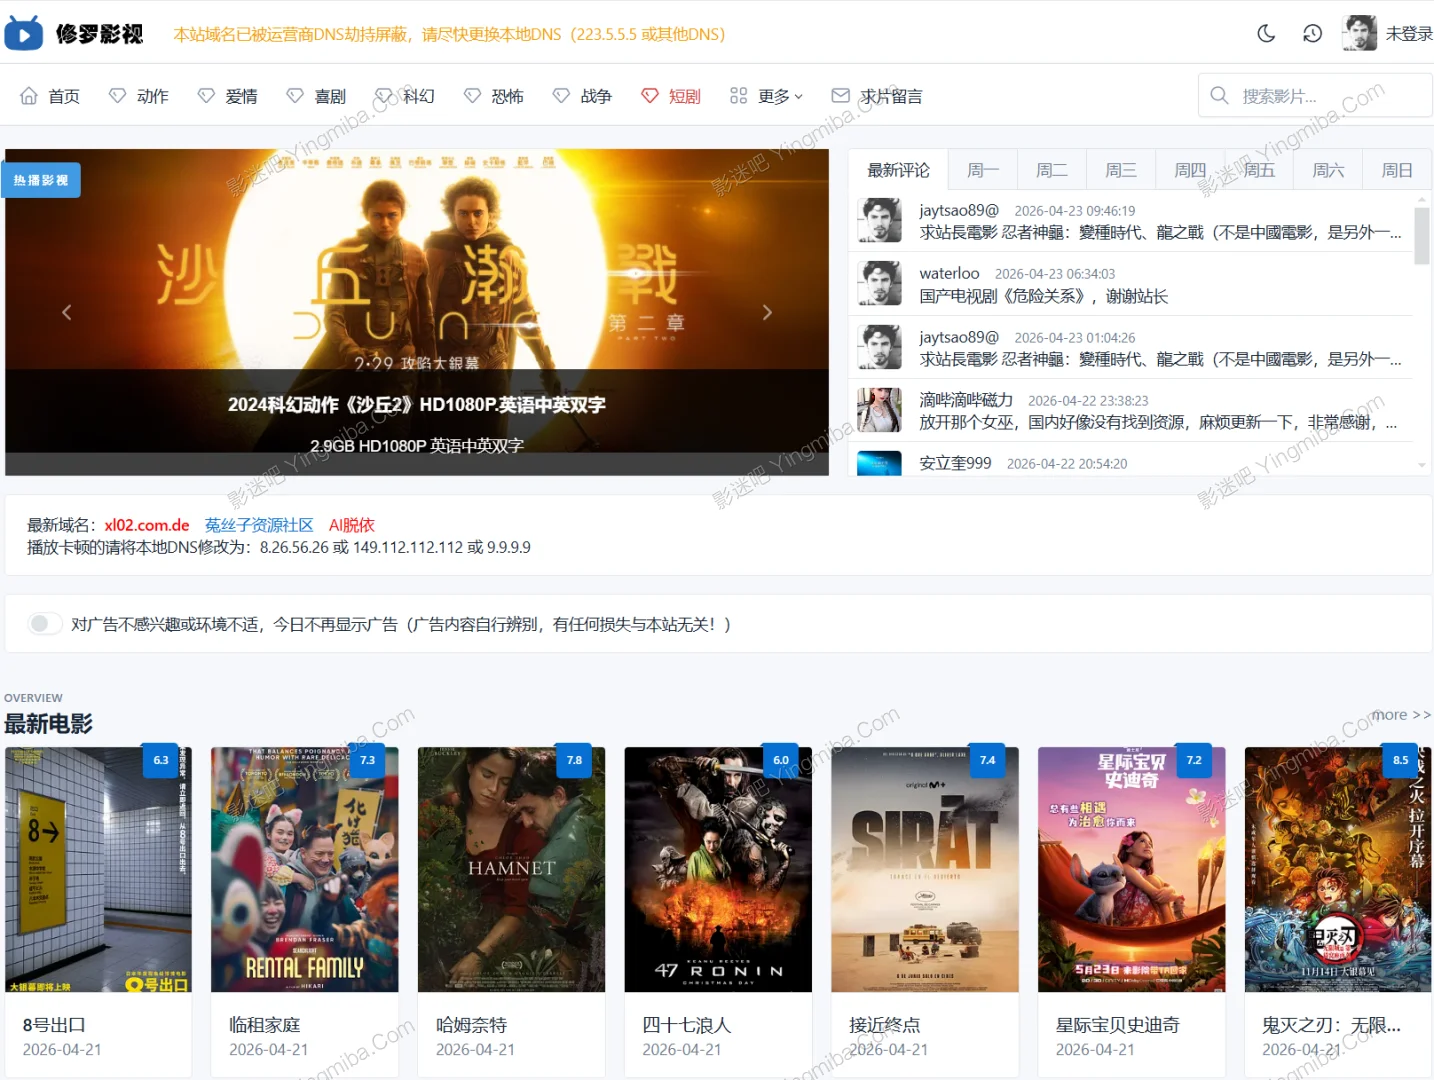Viewport: 1434px width, 1080px height.
Task: Open viewing history clock icon
Action: [1312, 34]
